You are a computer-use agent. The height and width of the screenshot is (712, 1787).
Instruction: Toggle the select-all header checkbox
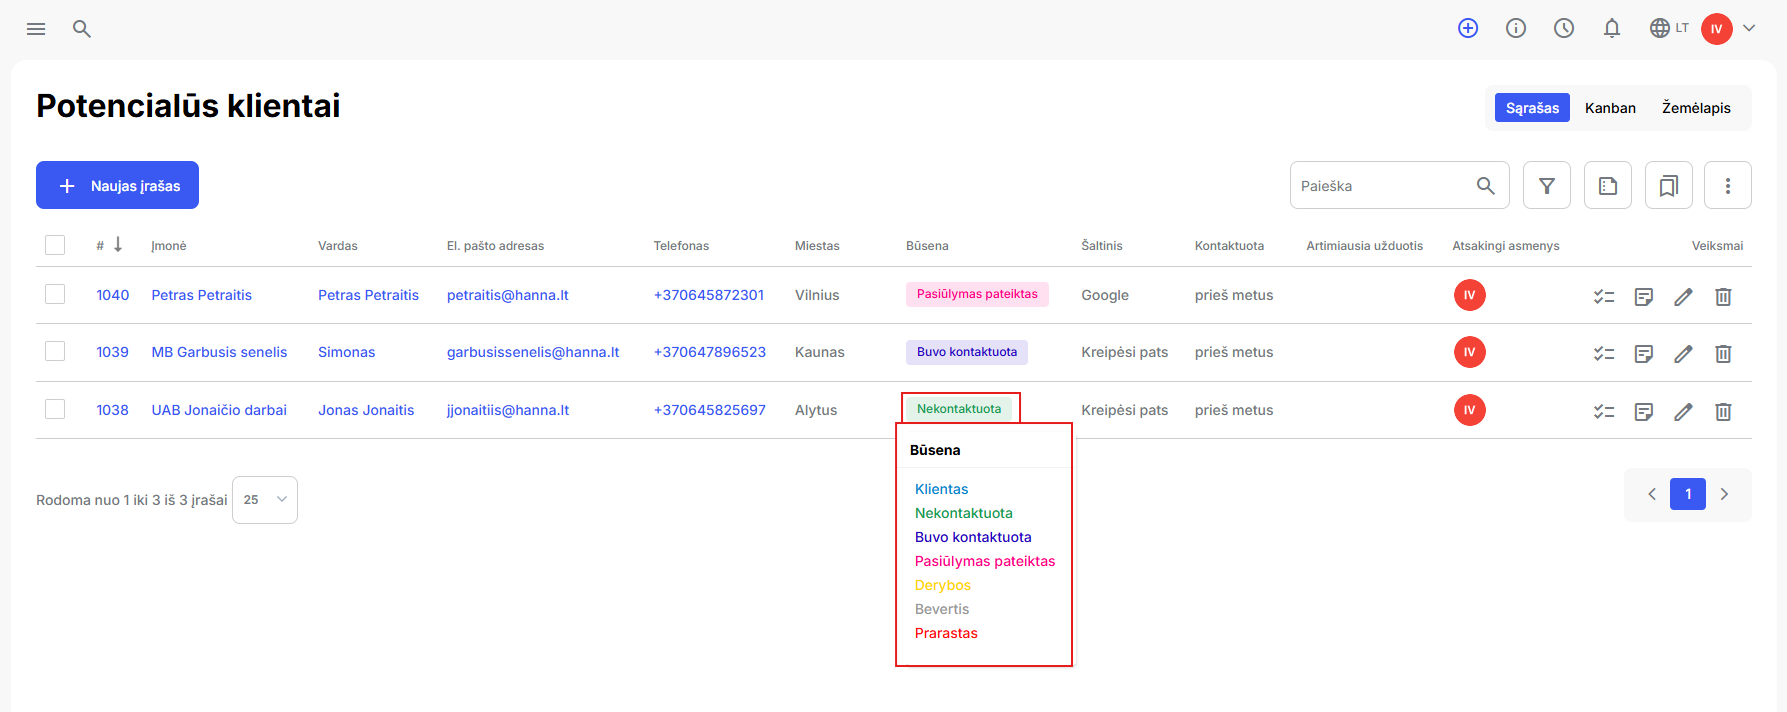55,245
